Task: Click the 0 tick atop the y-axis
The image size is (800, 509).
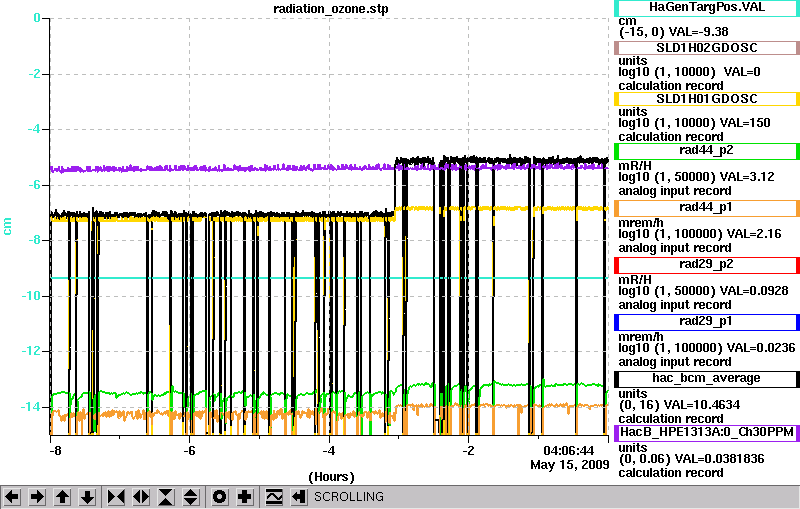Action: point(37,18)
